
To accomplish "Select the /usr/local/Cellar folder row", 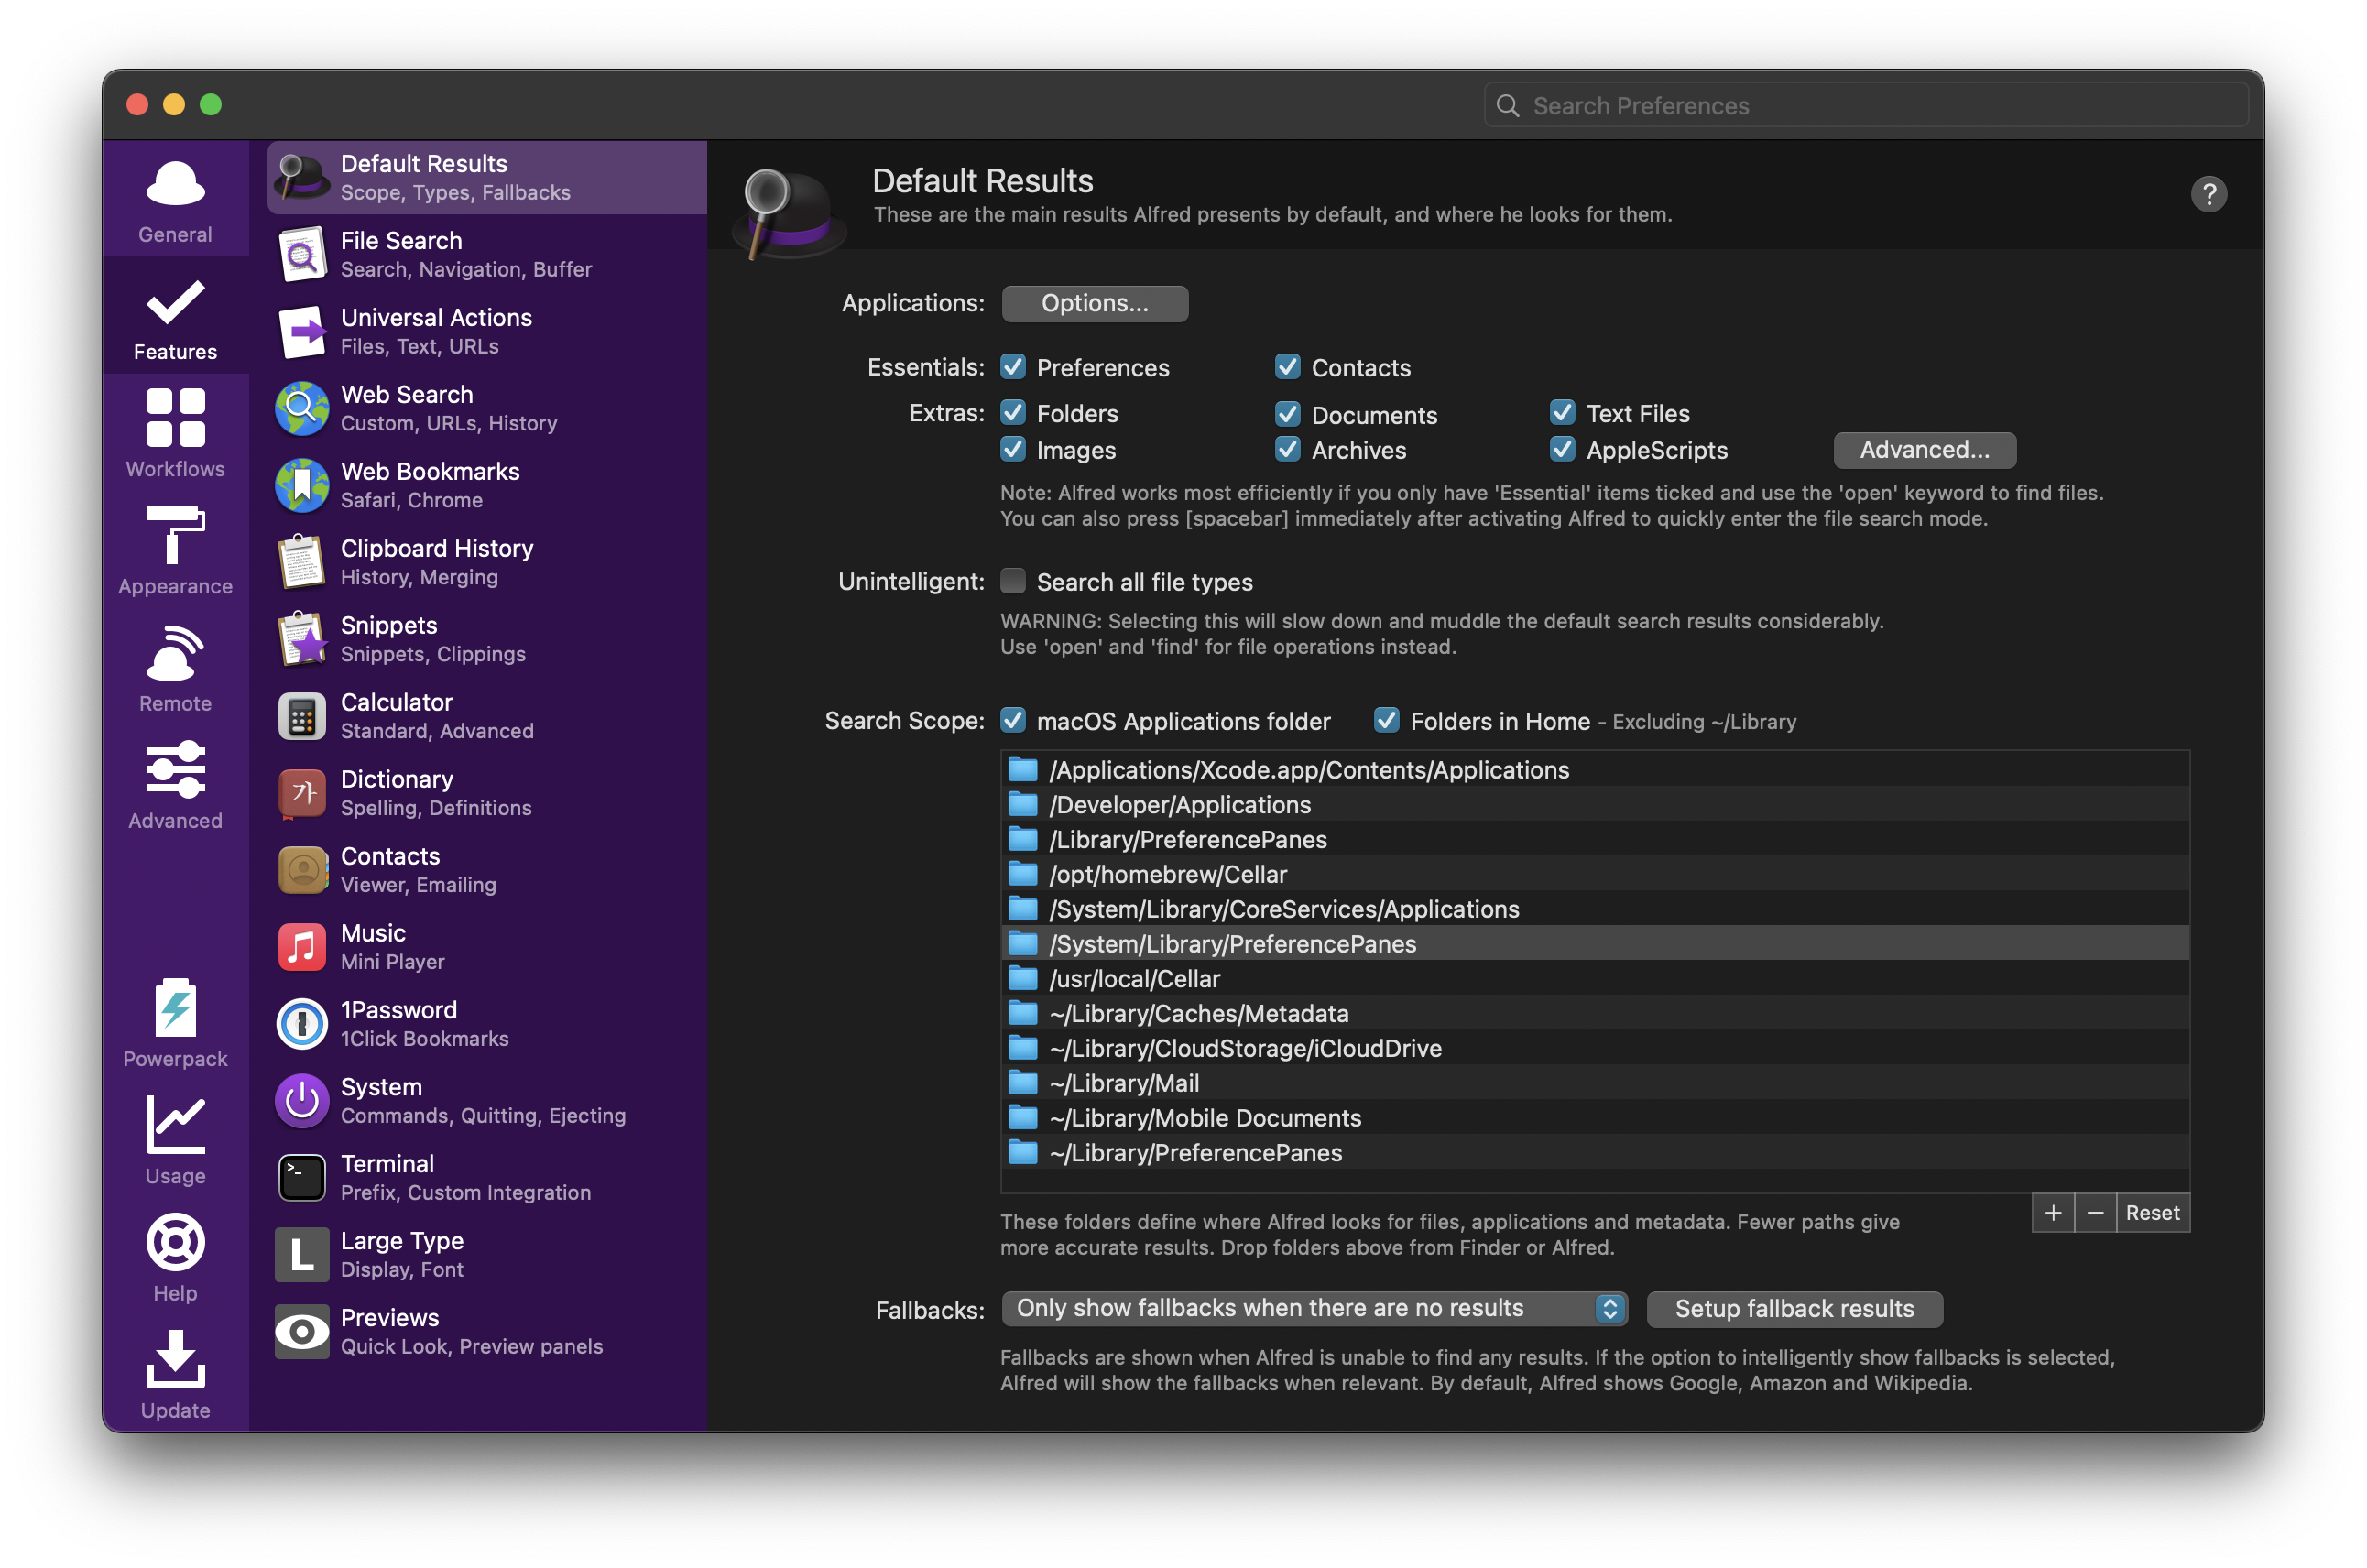I will click(1595, 979).
